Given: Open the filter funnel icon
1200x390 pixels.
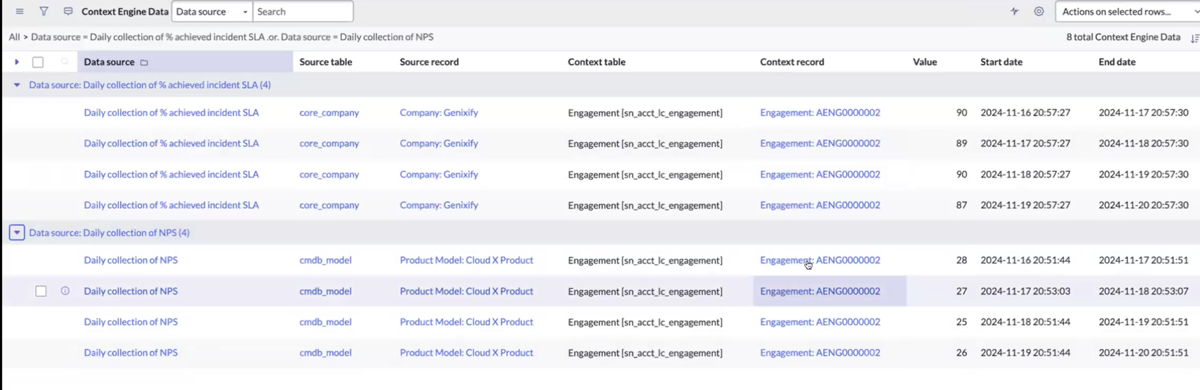Looking at the screenshot, I should pyautogui.click(x=44, y=12).
